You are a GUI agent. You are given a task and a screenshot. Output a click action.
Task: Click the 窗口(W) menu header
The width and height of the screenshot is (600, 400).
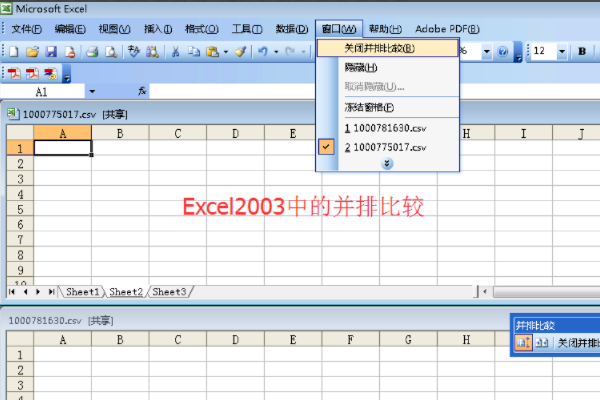pyautogui.click(x=339, y=29)
